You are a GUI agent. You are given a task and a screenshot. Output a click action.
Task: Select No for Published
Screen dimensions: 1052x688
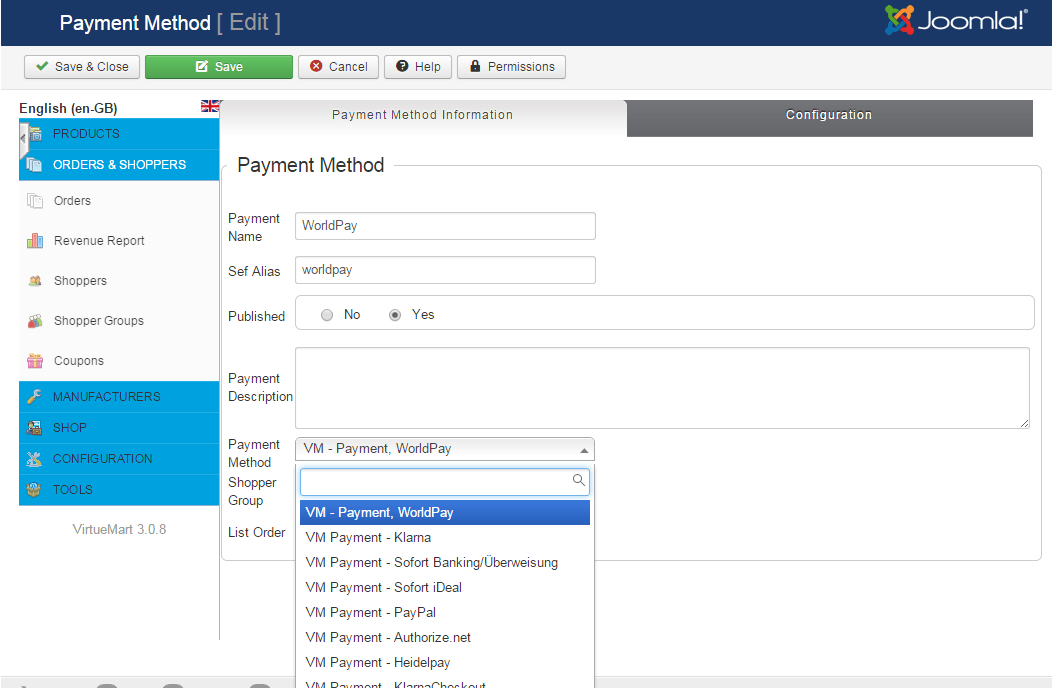pyautogui.click(x=327, y=315)
